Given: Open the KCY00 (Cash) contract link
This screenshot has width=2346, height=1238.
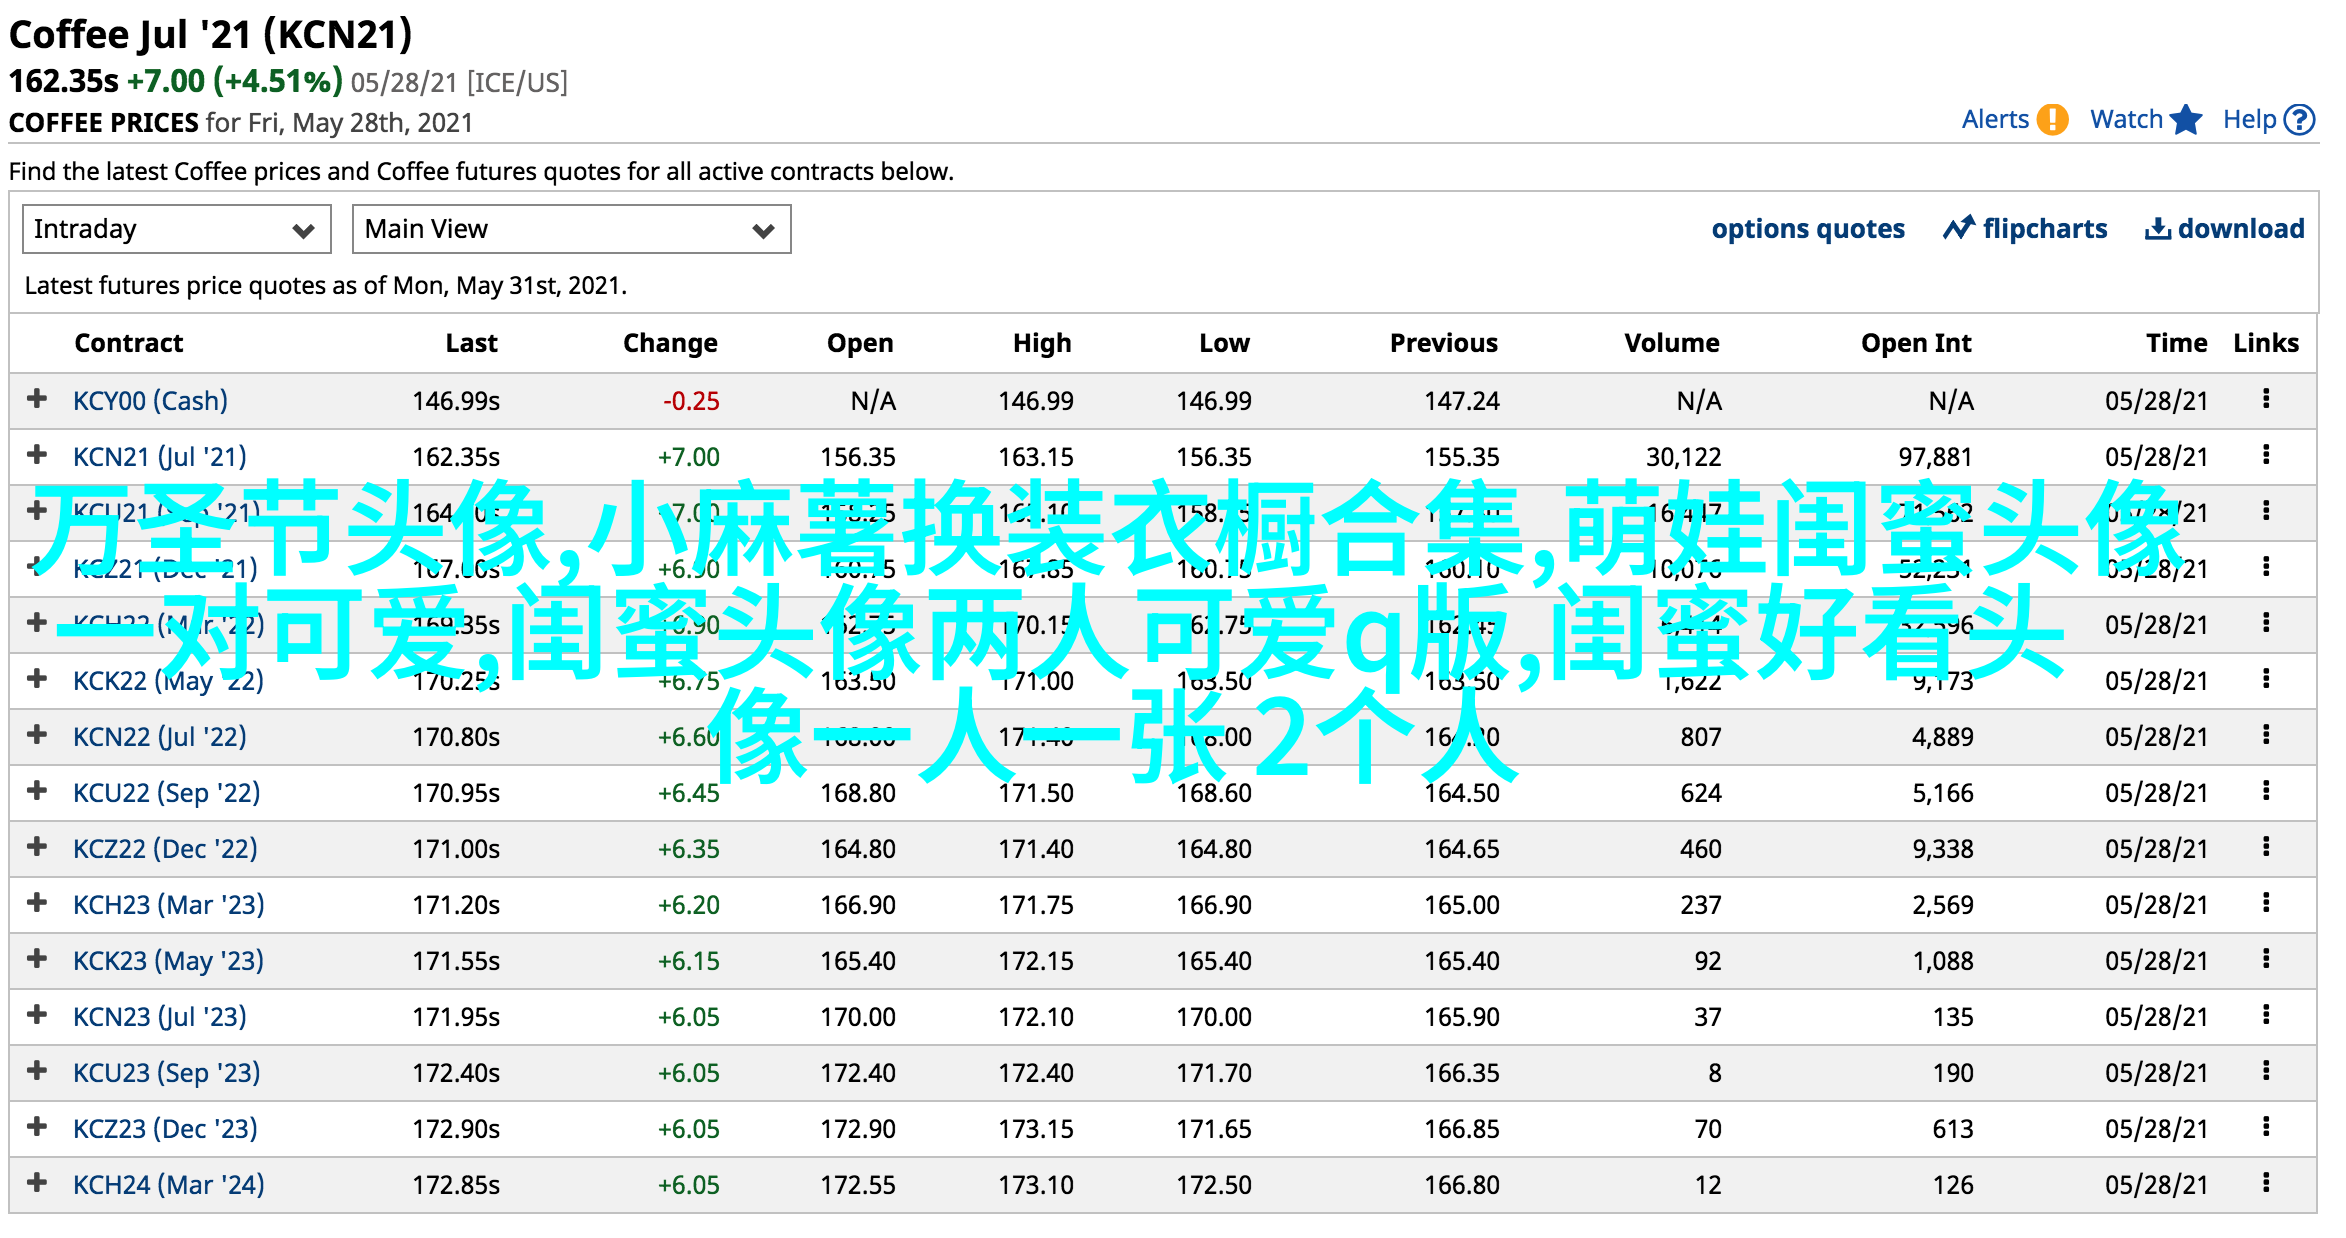Looking at the screenshot, I should [150, 400].
